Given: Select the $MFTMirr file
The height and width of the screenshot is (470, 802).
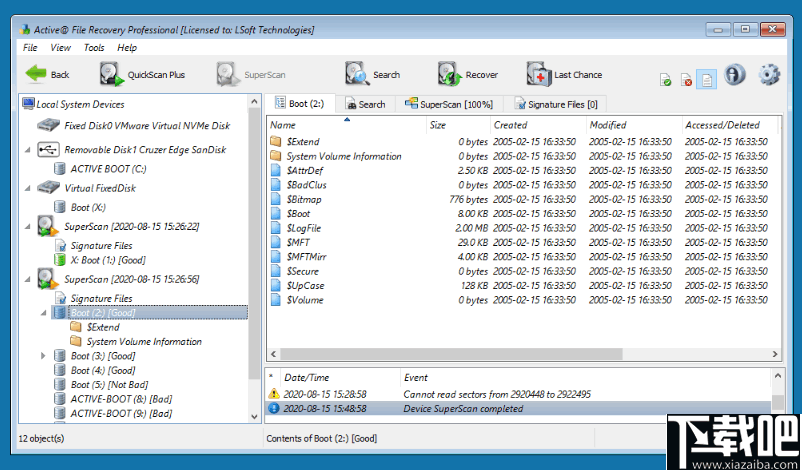Looking at the screenshot, I should 306,257.
